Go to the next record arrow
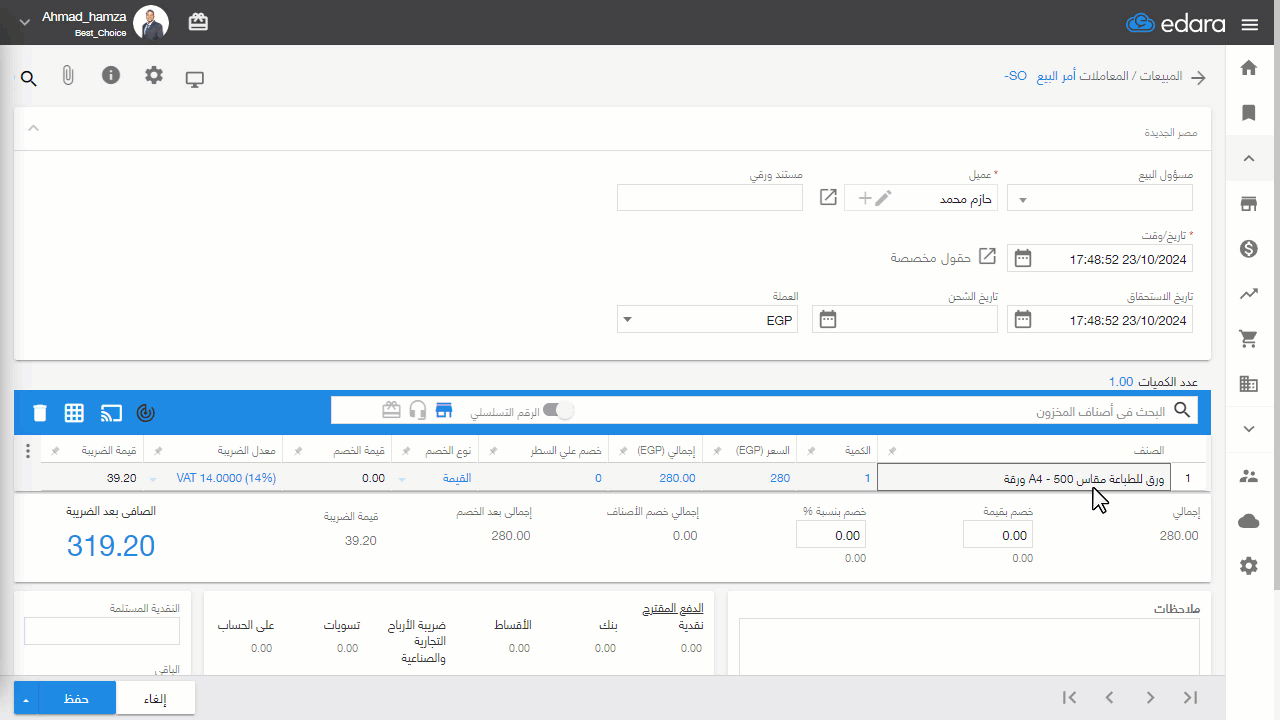This screenshot has height=720, width=1280. (x=1151, y=698)
